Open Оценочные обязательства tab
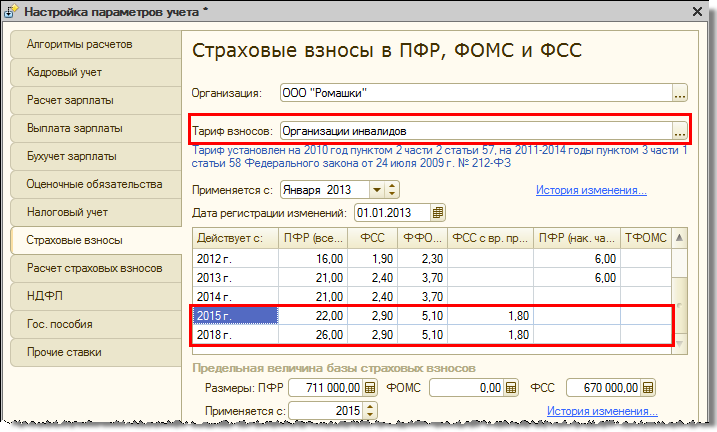The width and height of the screenshot is (717, 432). 96,184
